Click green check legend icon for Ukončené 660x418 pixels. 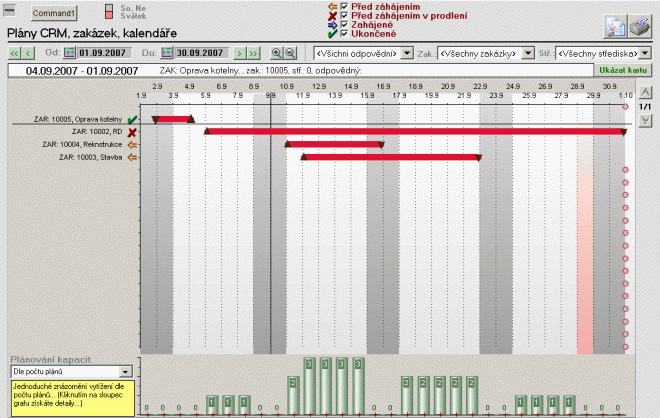(333, 34)
